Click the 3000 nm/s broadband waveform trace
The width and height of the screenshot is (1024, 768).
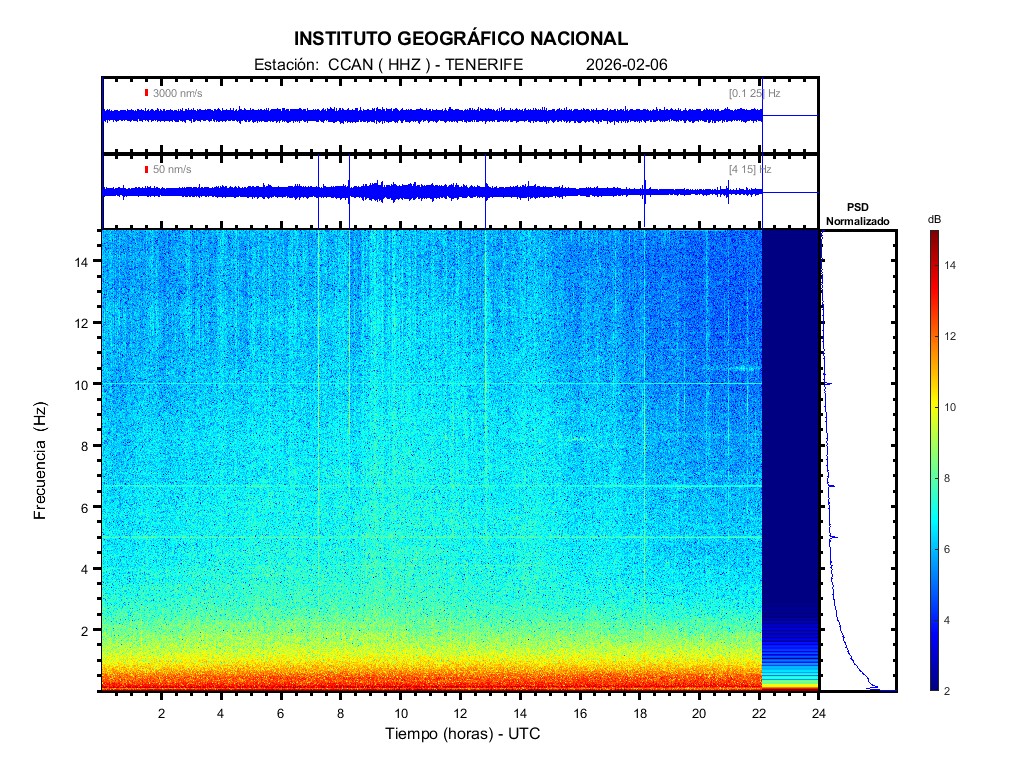(x=430, y=116)
